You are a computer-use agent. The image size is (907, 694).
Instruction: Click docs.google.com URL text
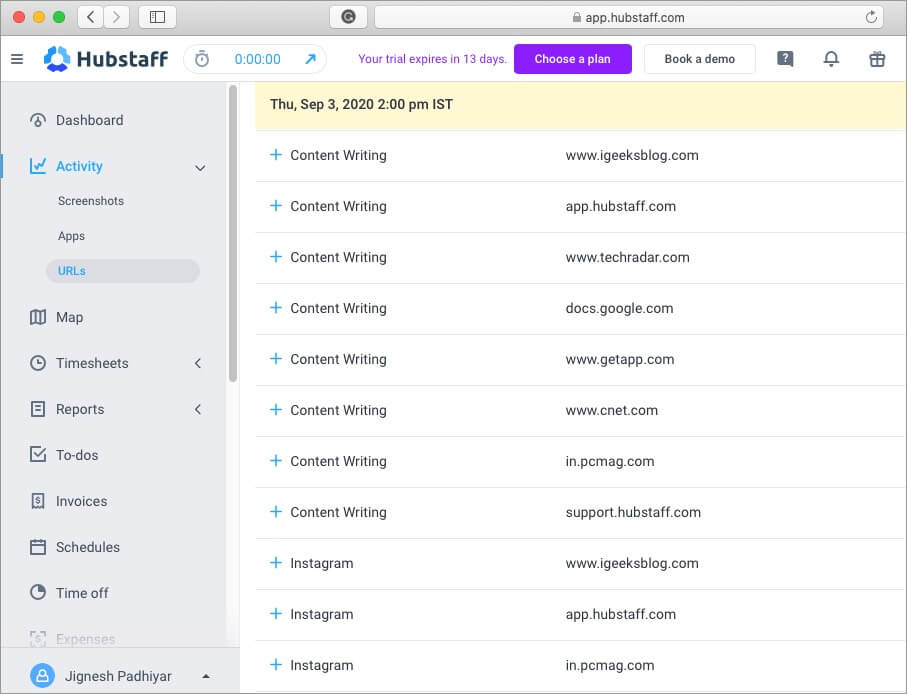[x=620, y=308]
